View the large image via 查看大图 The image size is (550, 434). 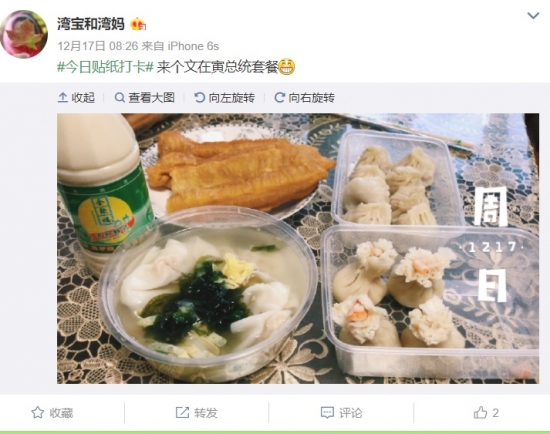(151, 98)
